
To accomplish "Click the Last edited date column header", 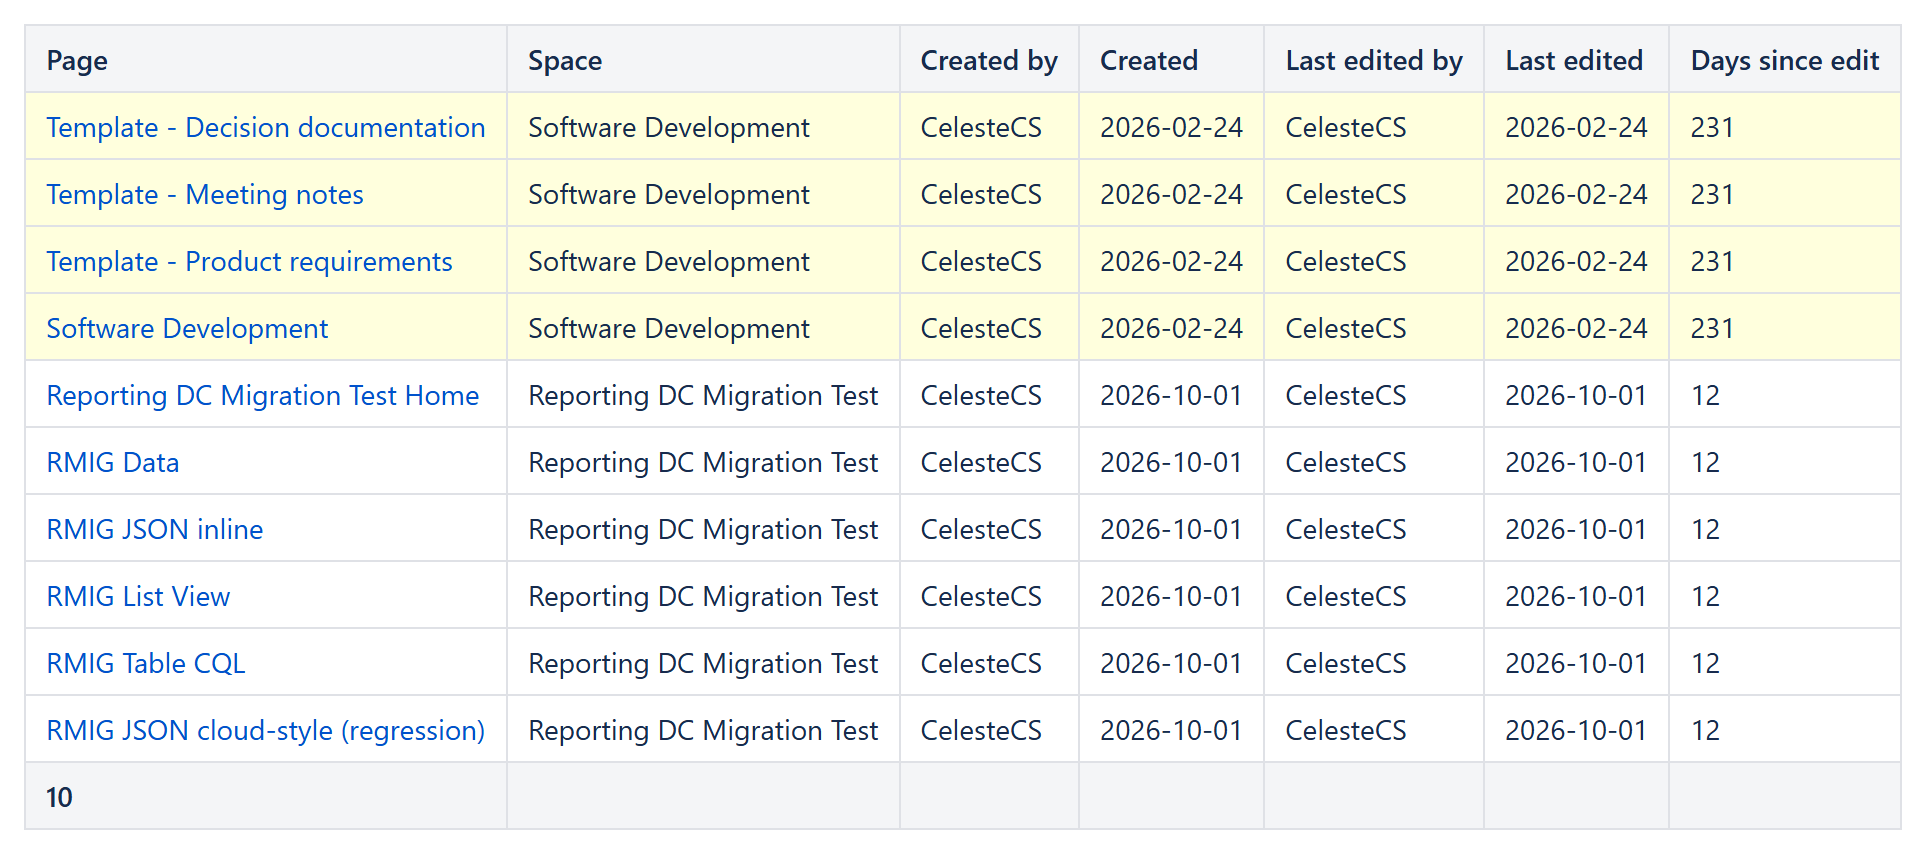I will [1574, 60].
